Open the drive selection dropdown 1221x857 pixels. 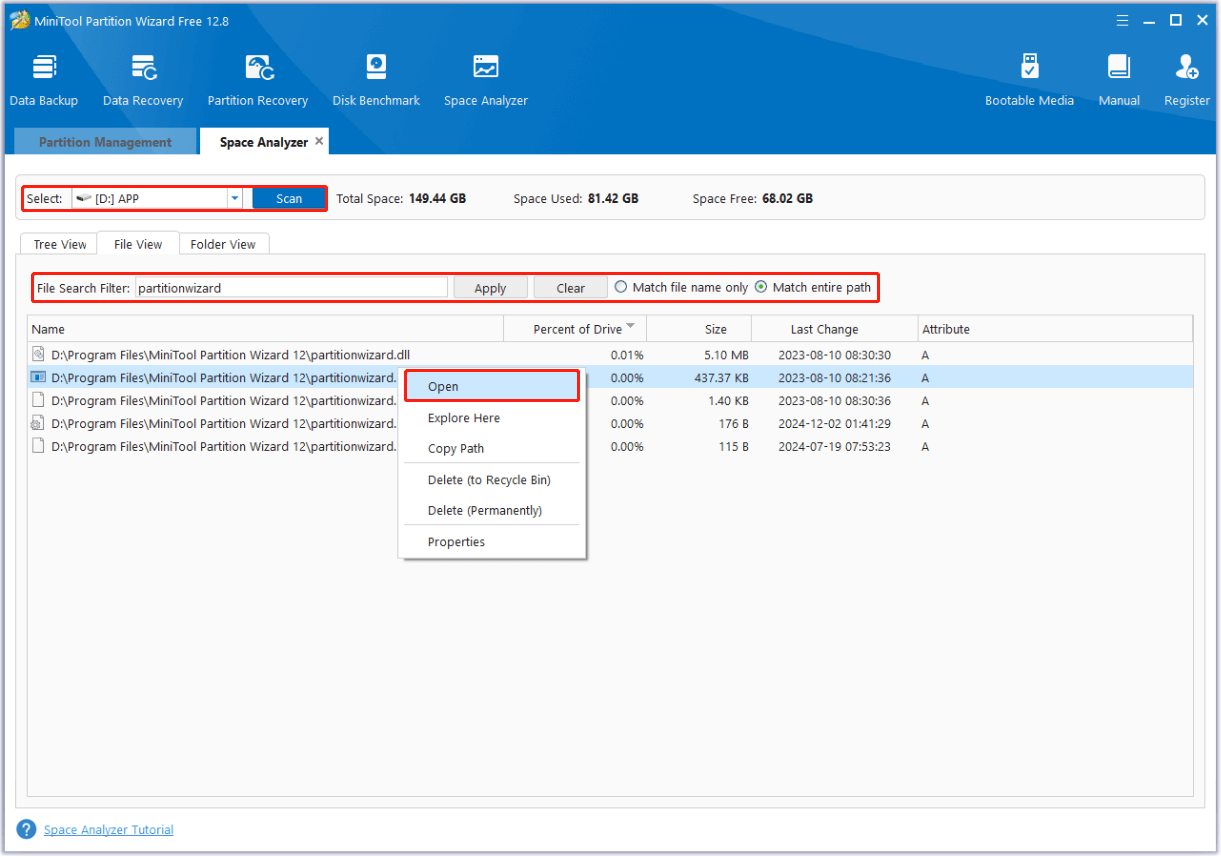pos(235,198)
